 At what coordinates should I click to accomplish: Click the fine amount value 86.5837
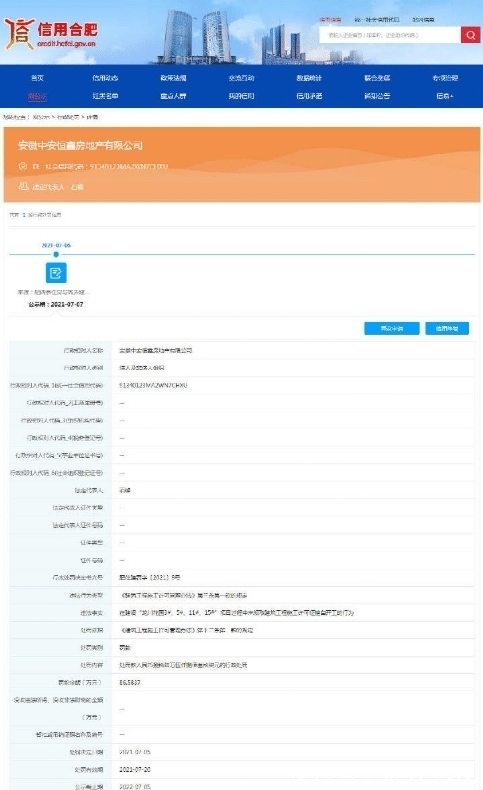(129, 683)
